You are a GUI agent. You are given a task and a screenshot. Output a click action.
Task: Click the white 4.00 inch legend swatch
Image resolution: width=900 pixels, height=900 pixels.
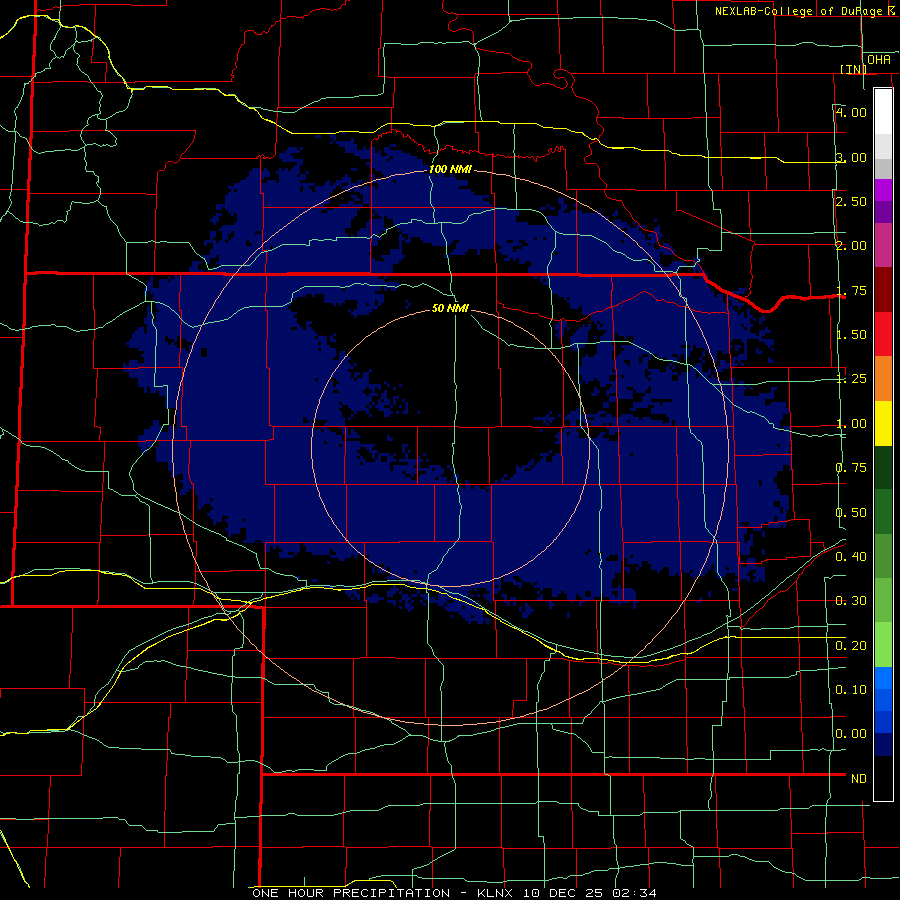(883, 112)
